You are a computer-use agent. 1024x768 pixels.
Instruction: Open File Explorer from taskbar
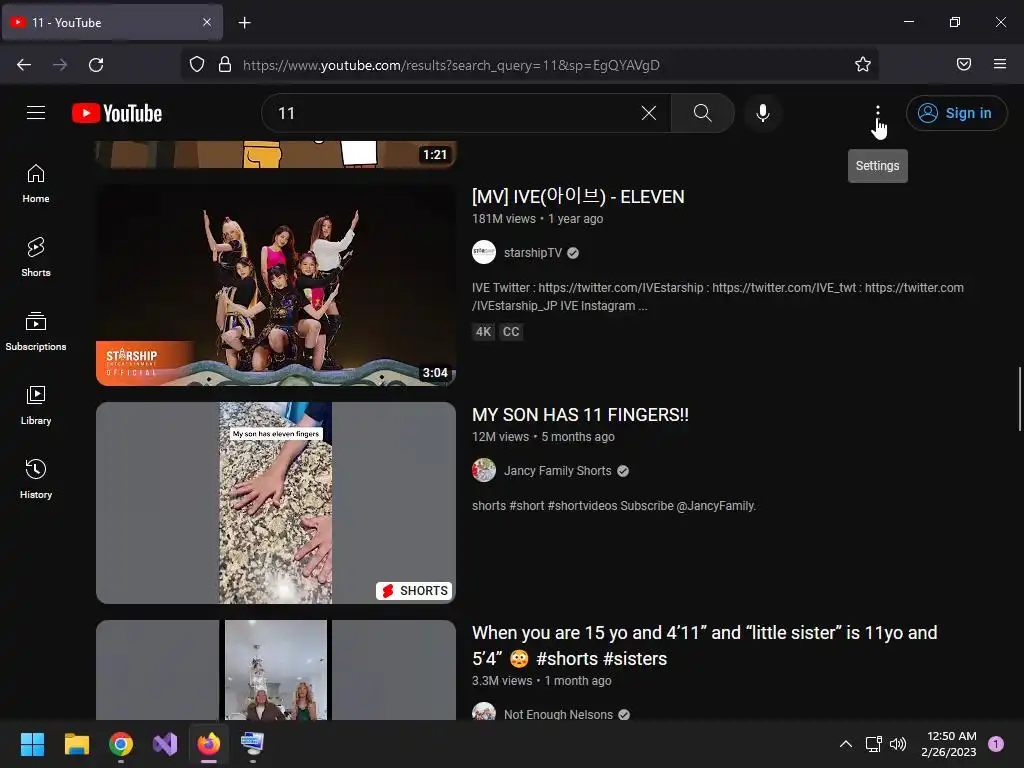point(76,744)
